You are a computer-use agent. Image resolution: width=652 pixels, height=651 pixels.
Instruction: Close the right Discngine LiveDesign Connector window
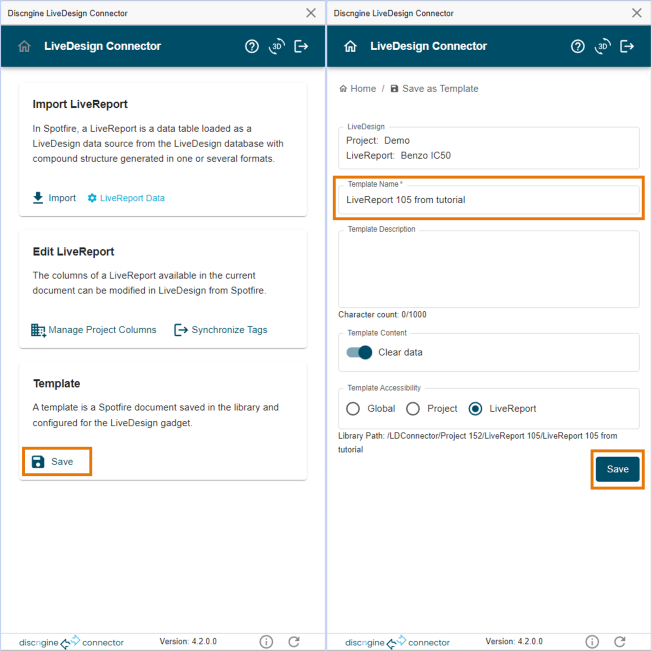click(x=637, y=13)
